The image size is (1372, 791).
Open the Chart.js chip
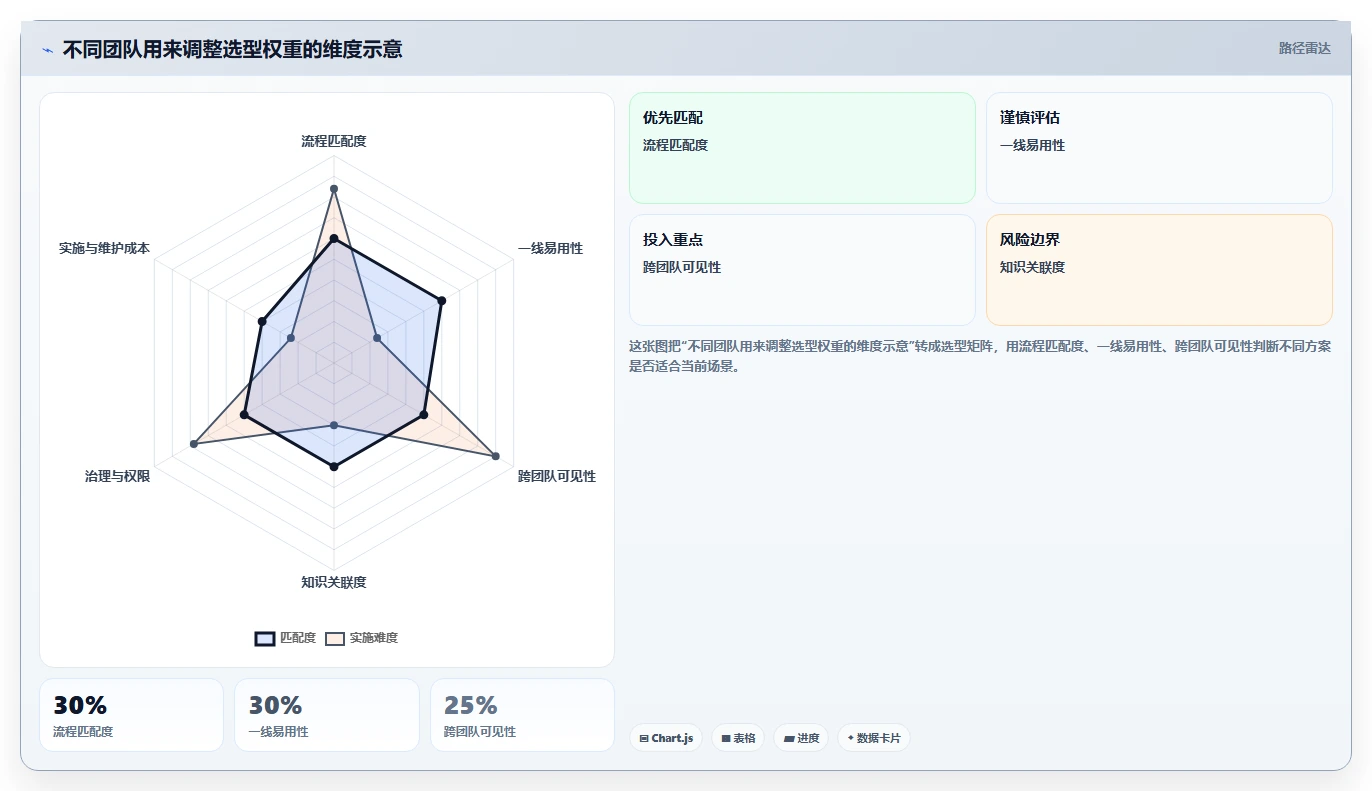(x=666, y=738)
